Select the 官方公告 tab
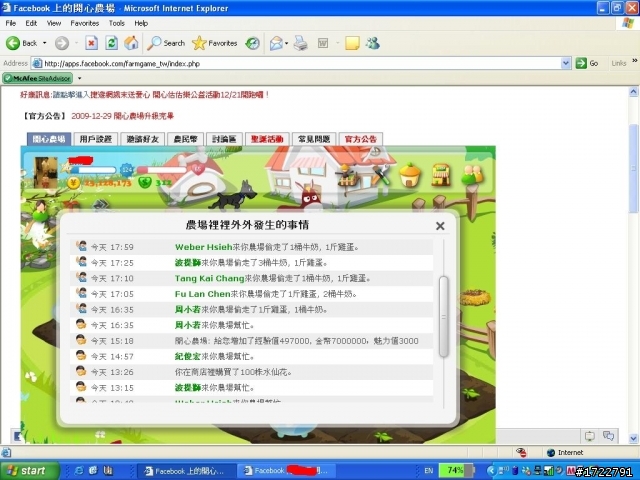This screenshot has width=640, height=480. pyautogui.click(x=361, y=139)
